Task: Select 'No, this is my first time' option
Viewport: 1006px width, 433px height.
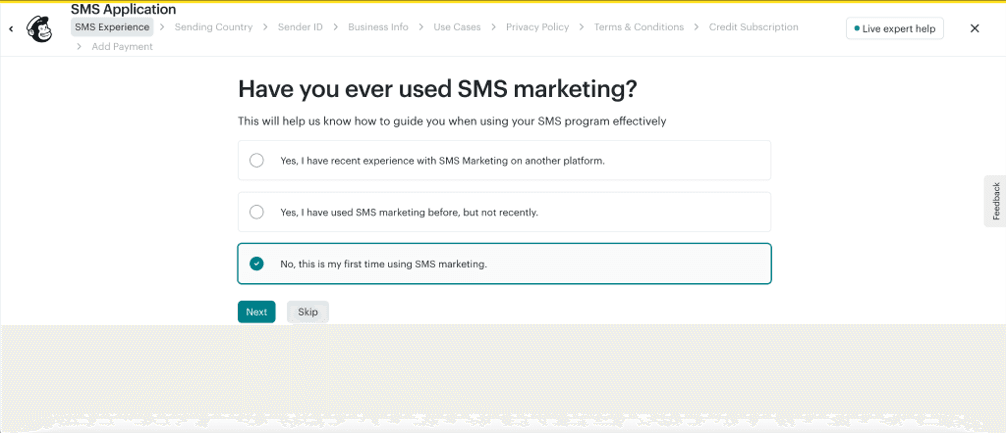Action: (504, 264)
